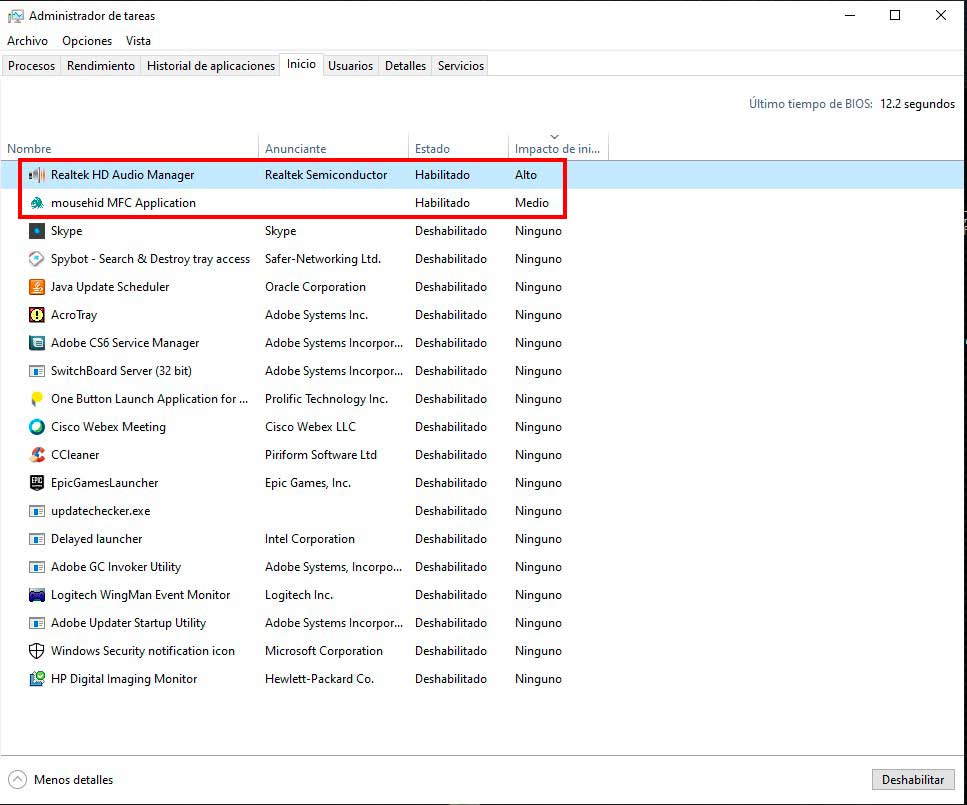Click the updatechecker.exe icon
The image size is (967, 805).
click(x=37, y=511)
